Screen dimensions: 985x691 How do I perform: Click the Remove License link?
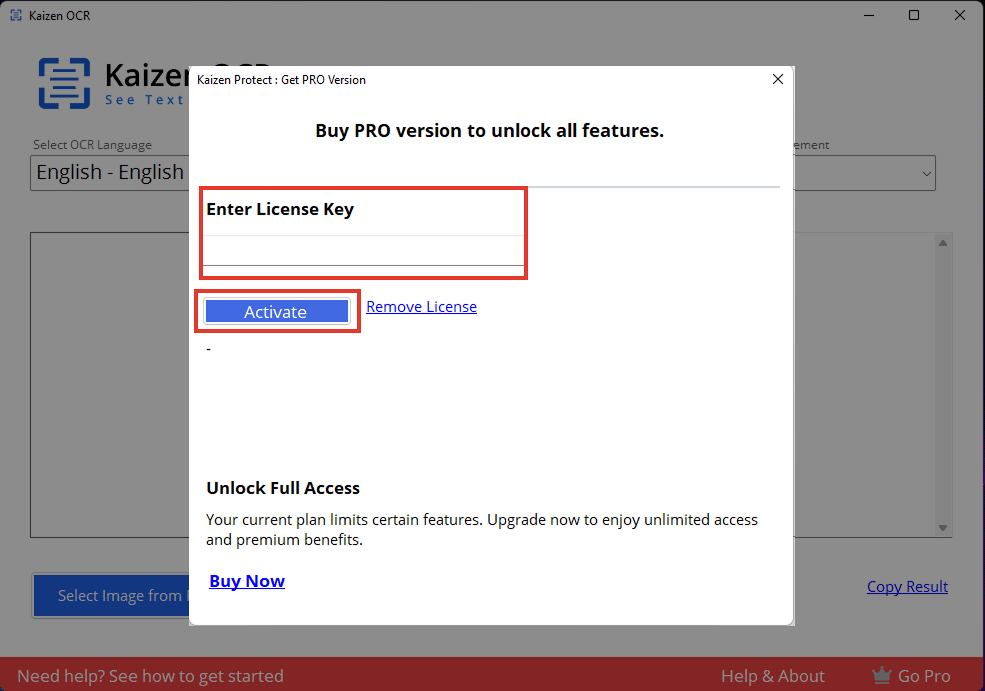(x=421, y=307)
